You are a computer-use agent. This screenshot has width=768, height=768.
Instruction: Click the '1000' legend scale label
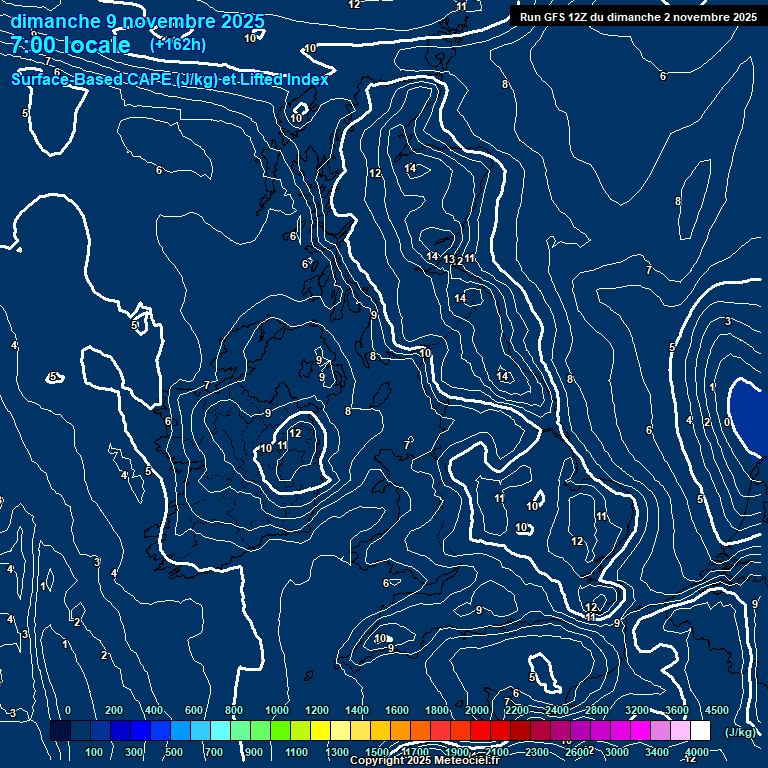(x=277, y=710)
